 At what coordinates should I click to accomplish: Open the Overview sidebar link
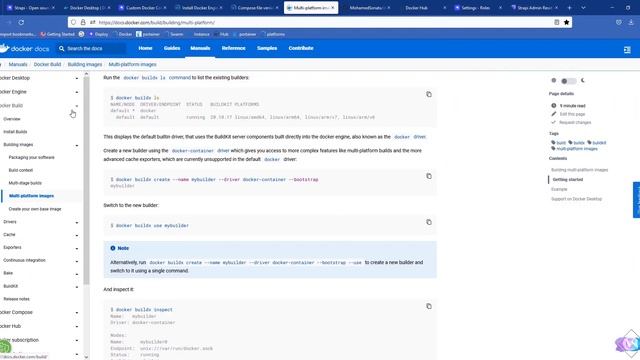coord(12,119)
